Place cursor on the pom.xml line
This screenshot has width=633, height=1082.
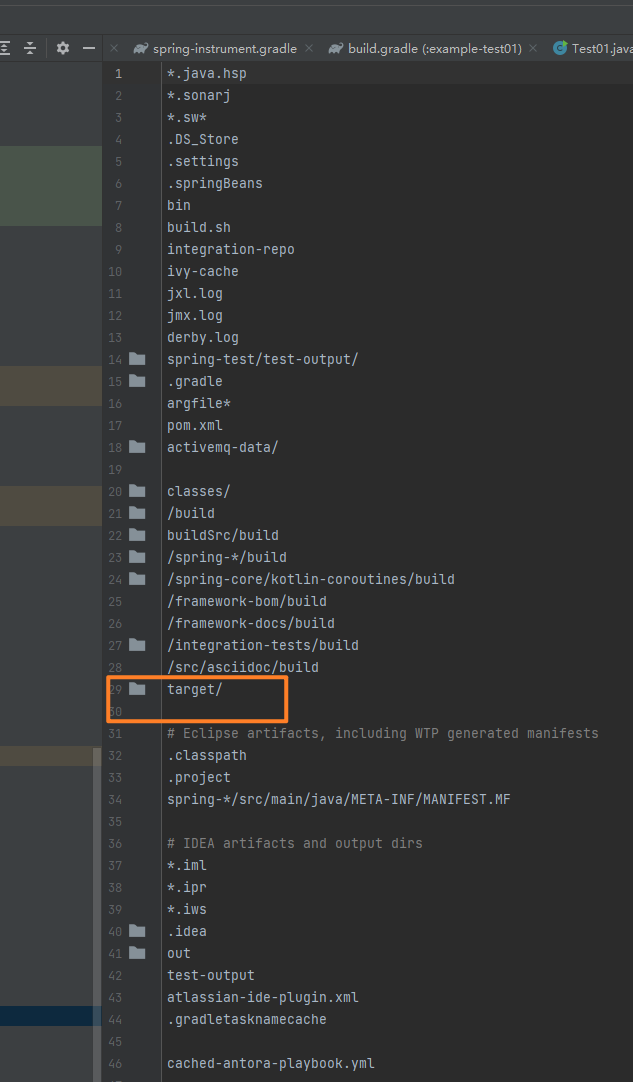pos(195,425)
